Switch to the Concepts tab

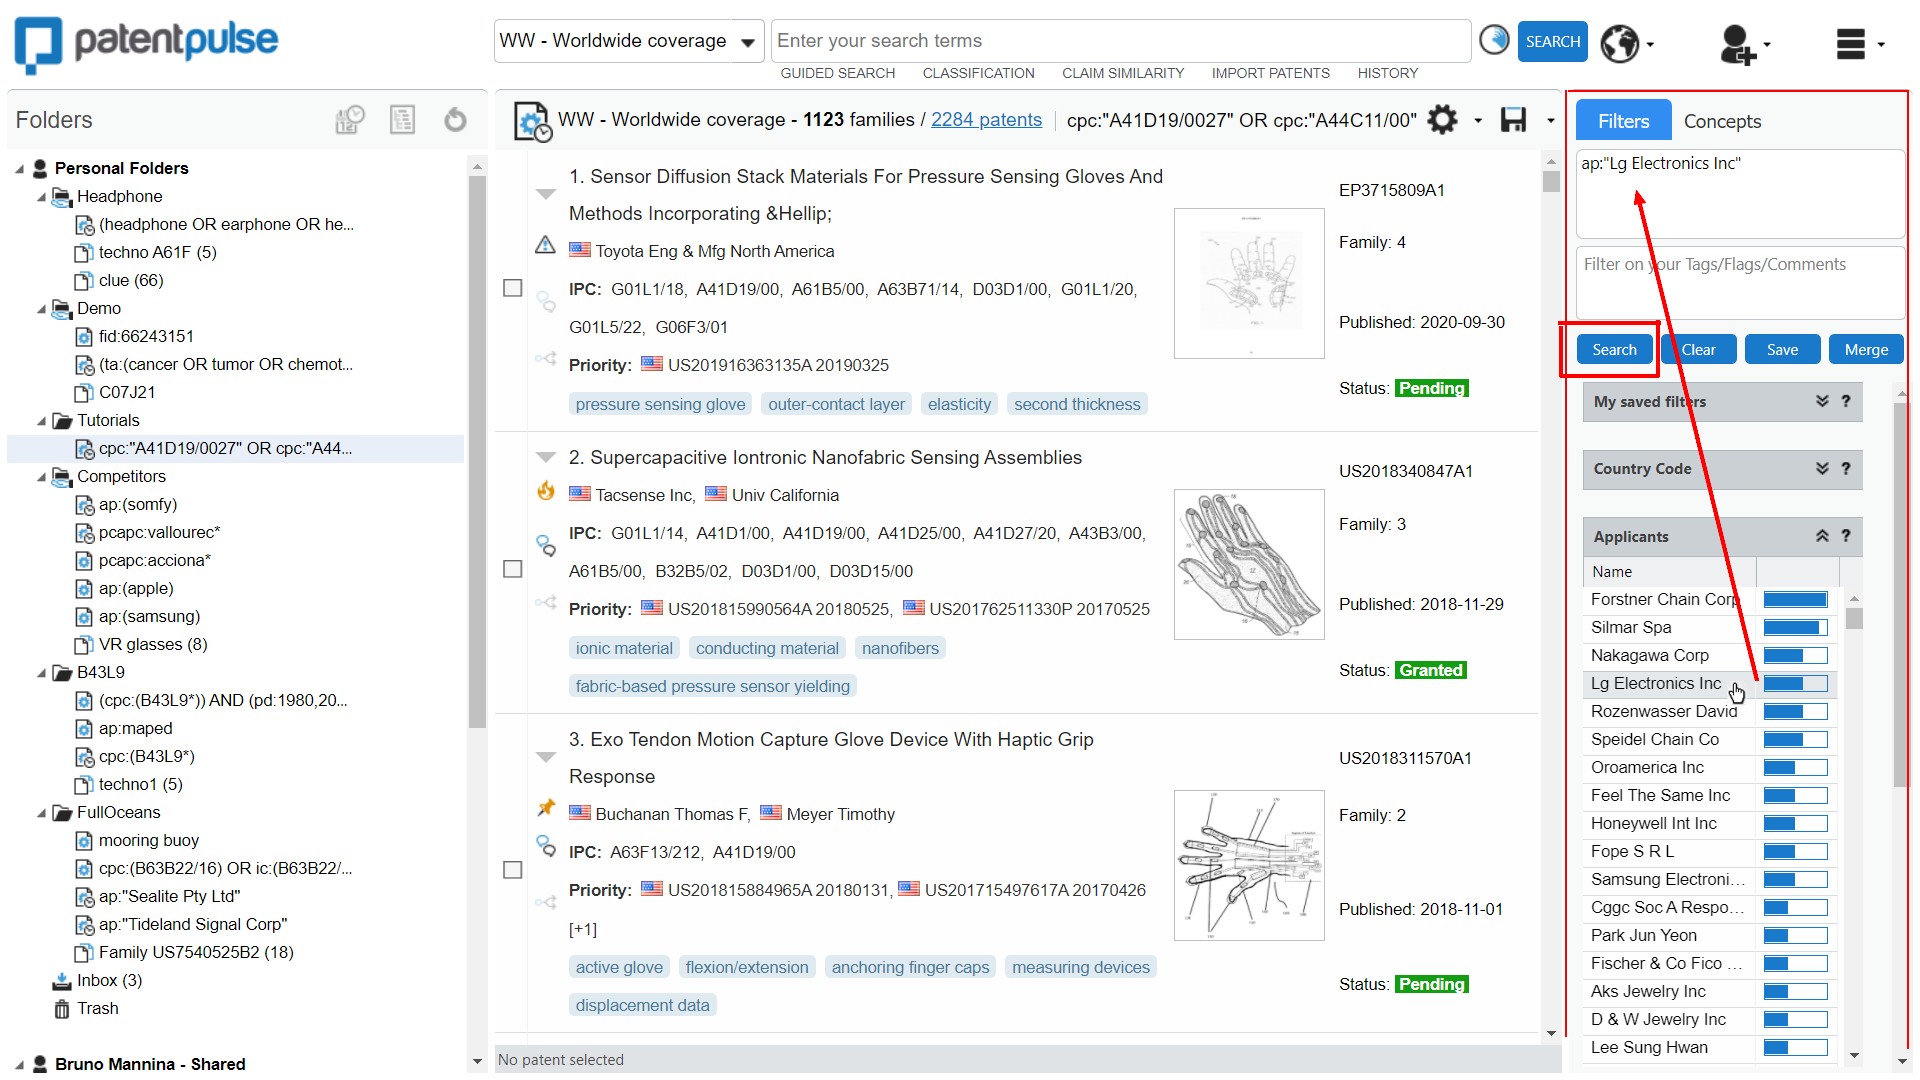[x=1721, y=121]
